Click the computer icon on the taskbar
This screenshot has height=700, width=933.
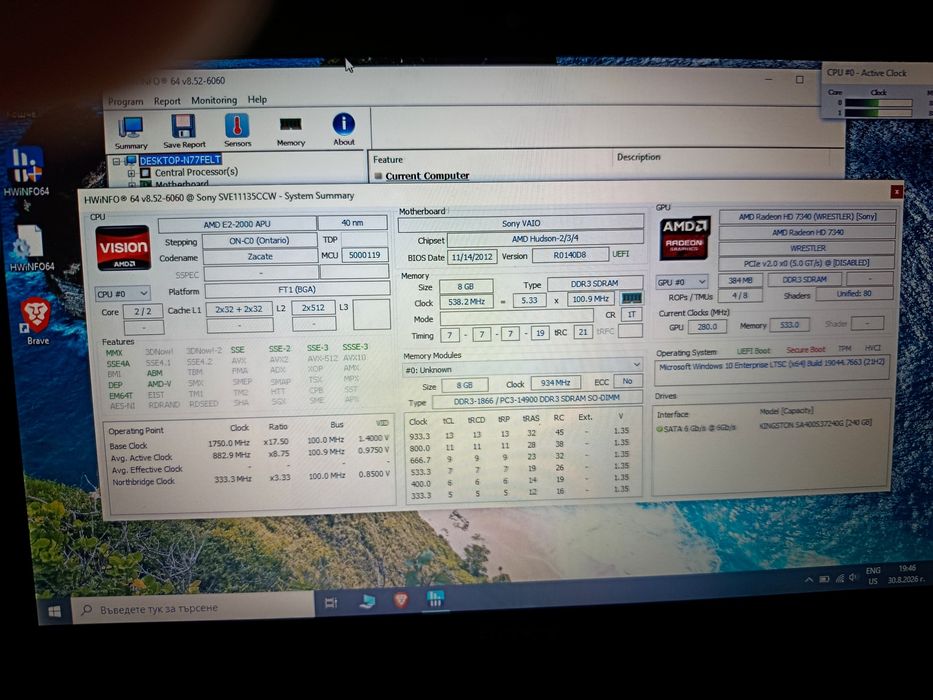pos(367,601)
